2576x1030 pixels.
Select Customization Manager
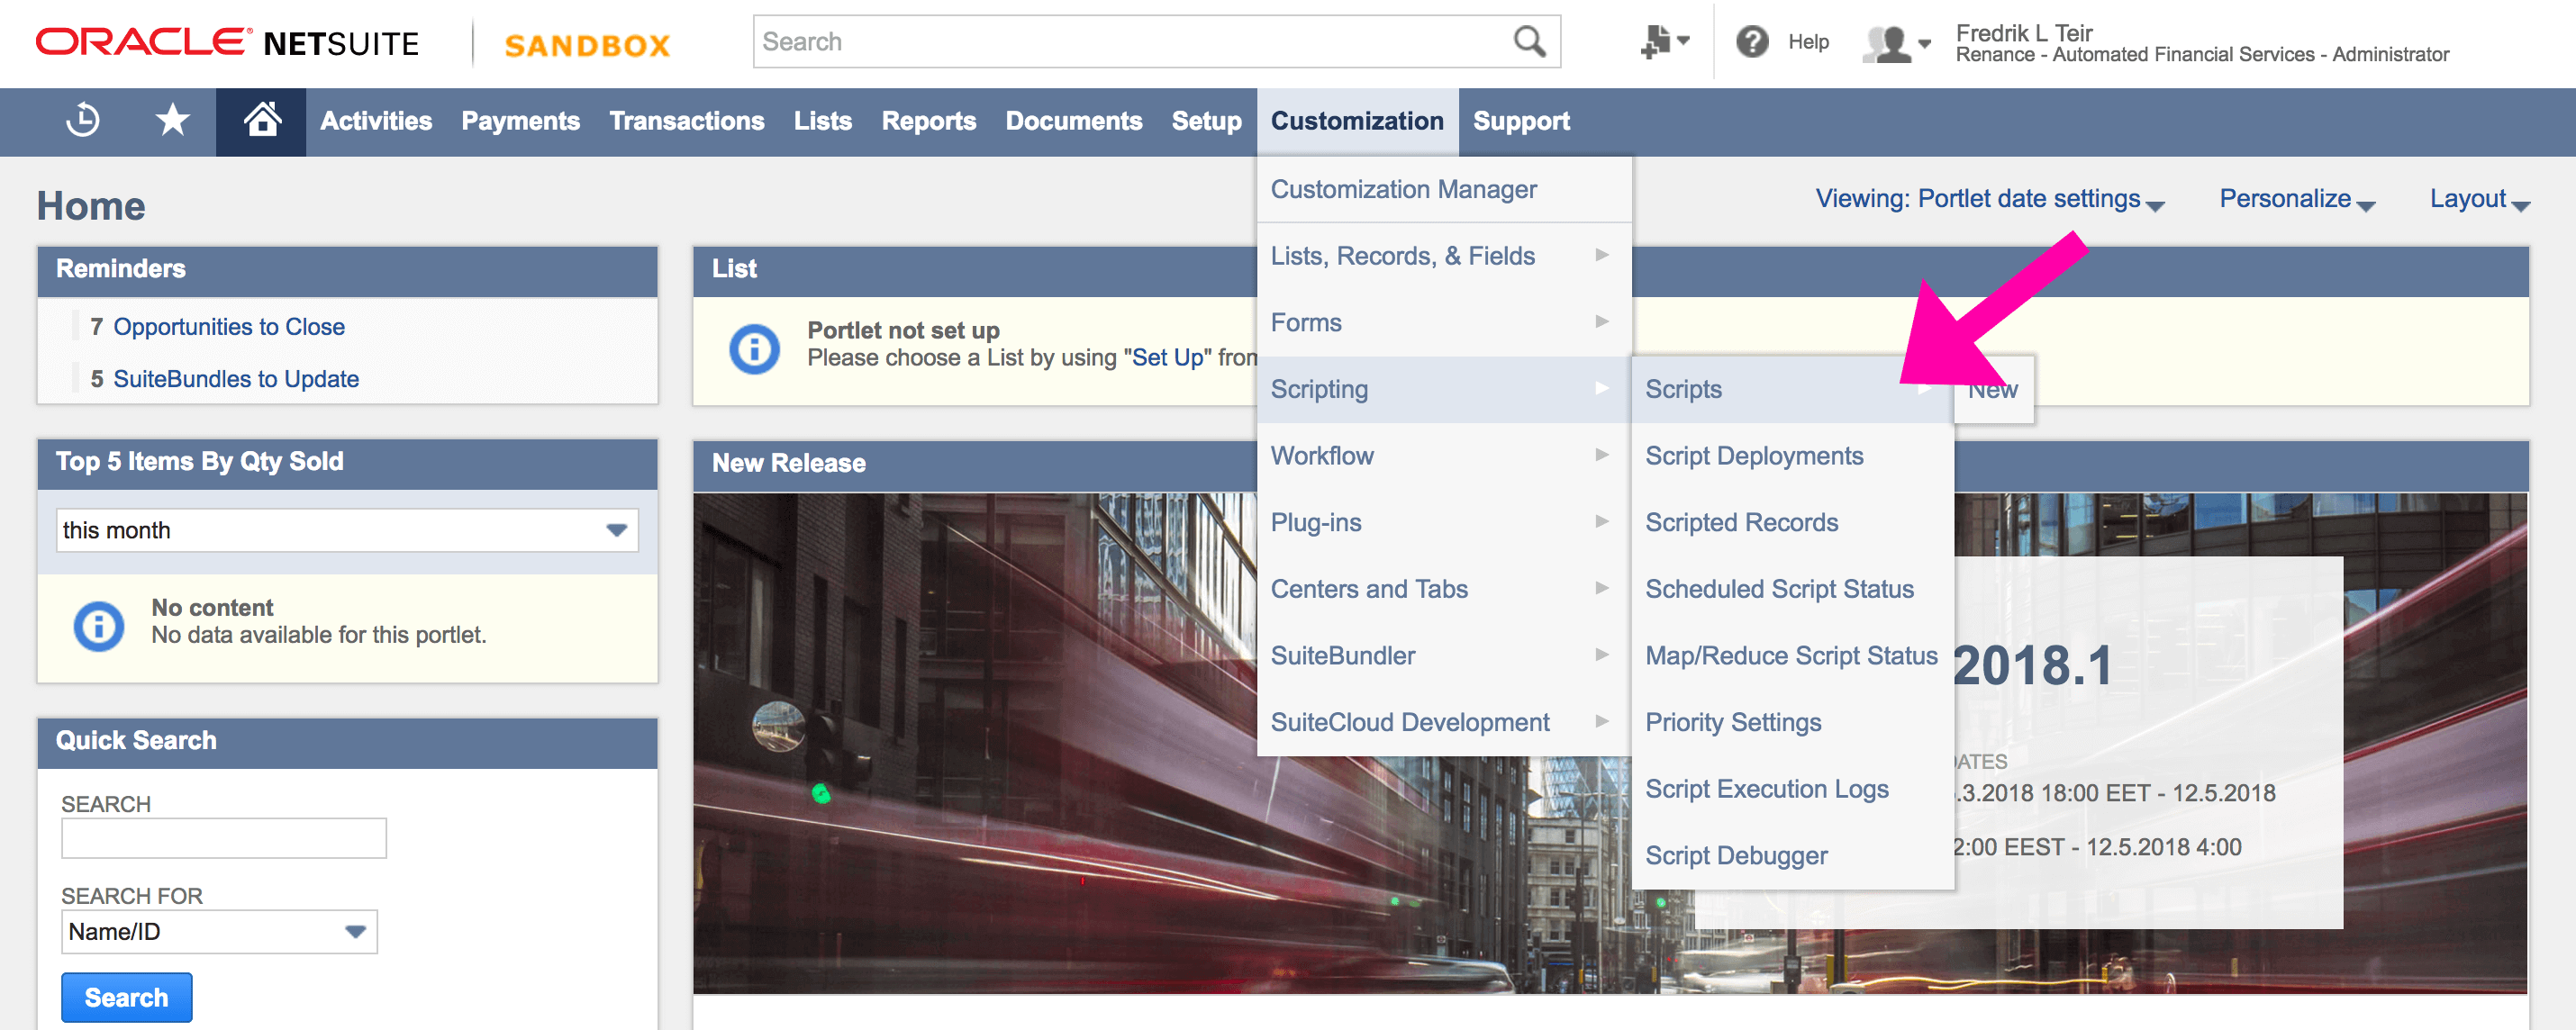(x=1444, y=189)
